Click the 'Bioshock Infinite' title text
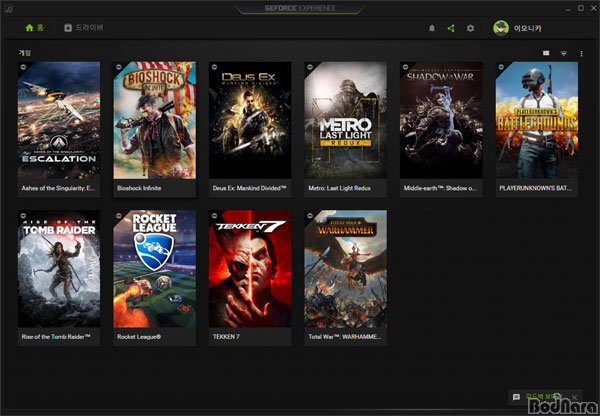 click(x=139, y=188)
